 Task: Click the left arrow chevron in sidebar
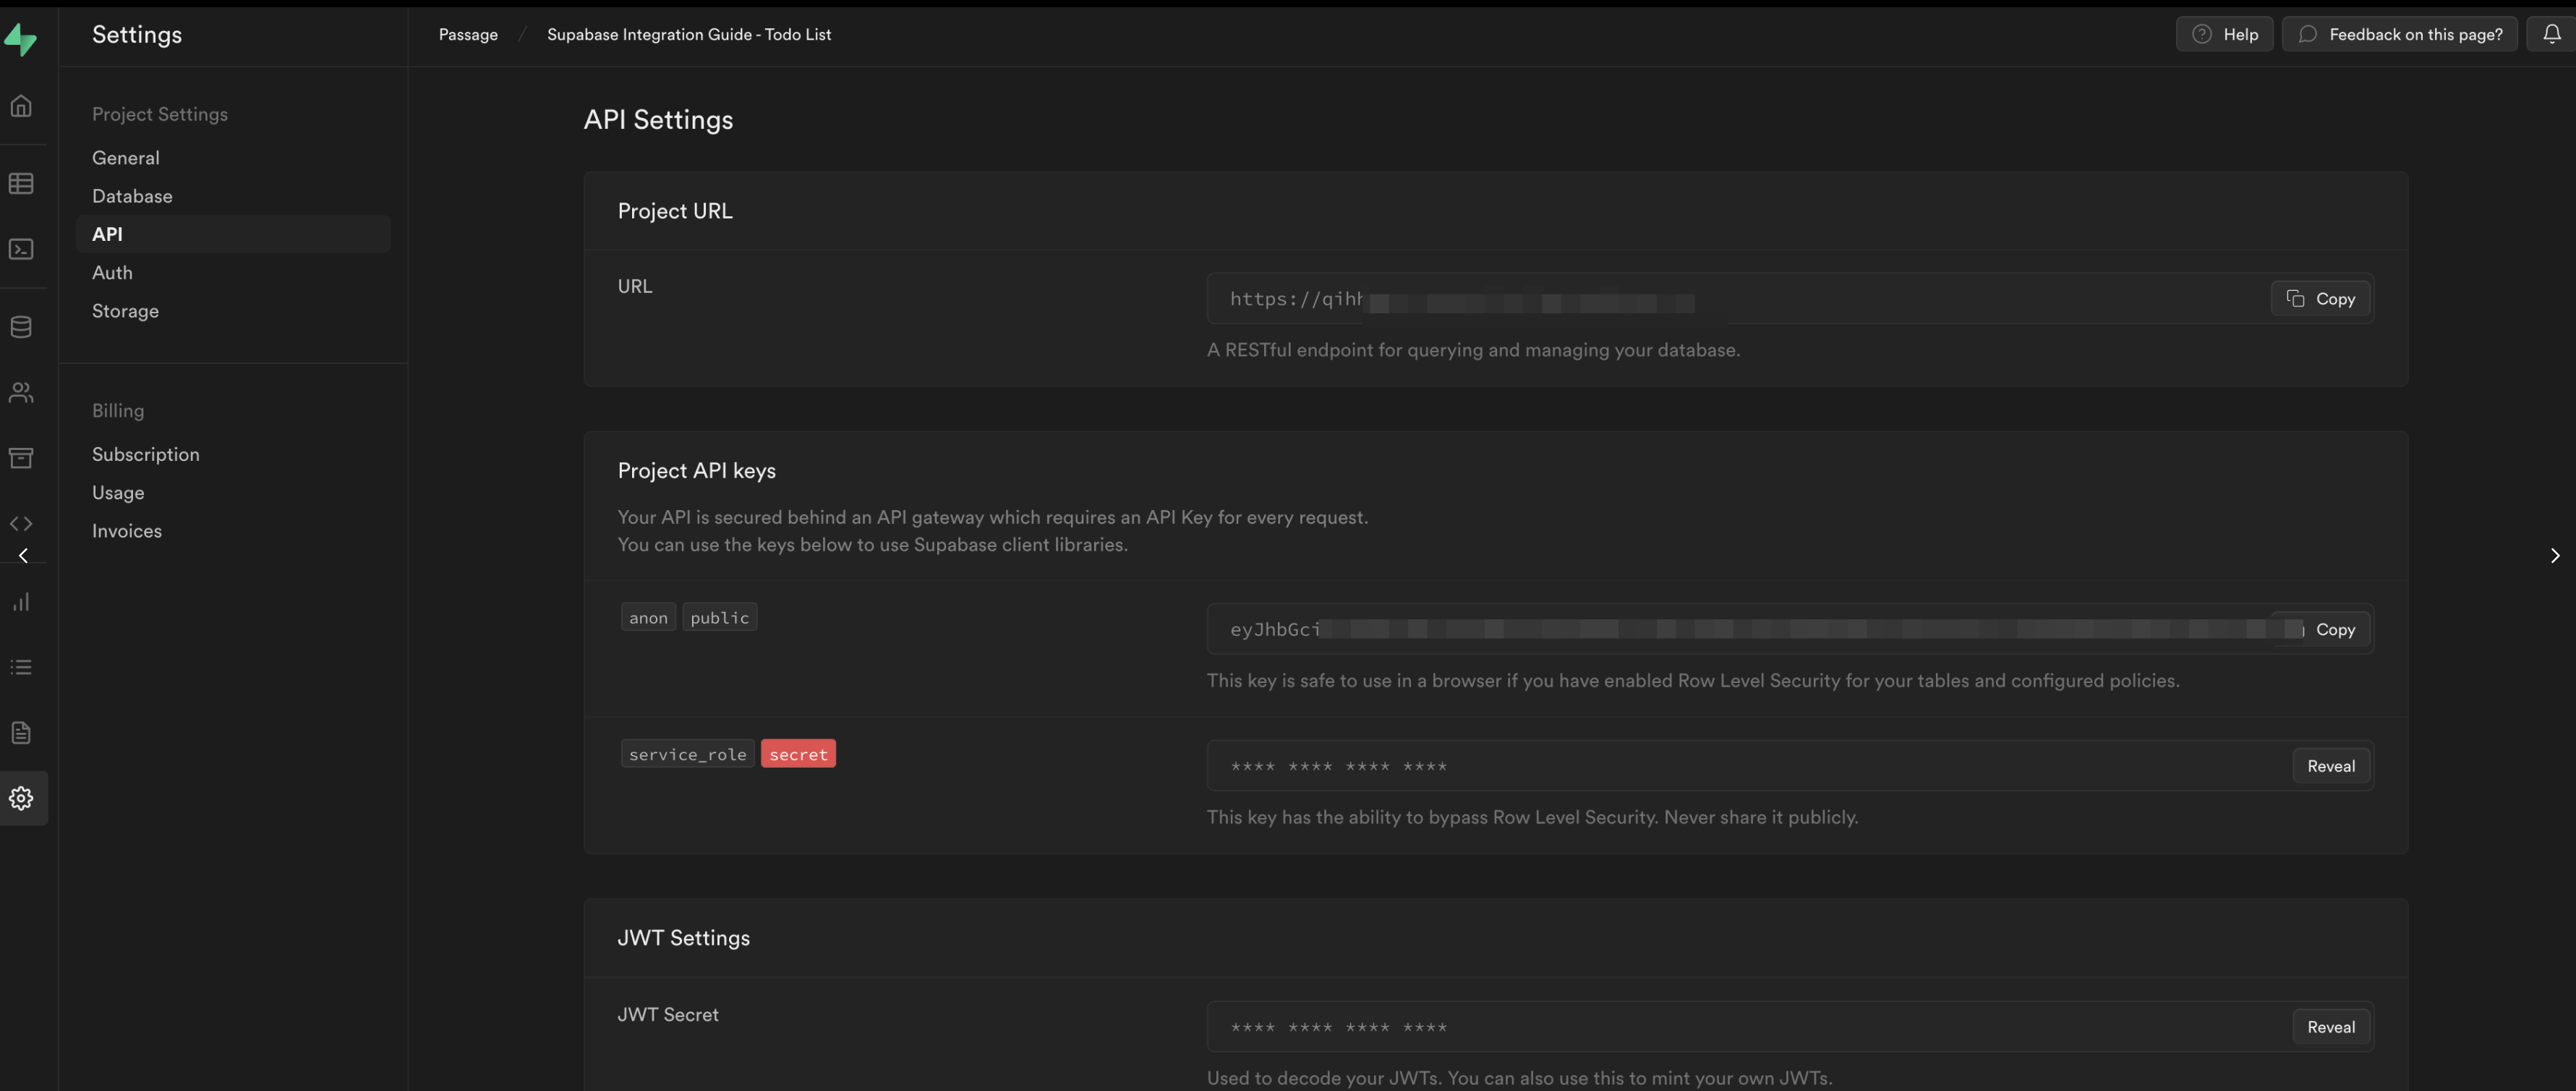(23, 556)
